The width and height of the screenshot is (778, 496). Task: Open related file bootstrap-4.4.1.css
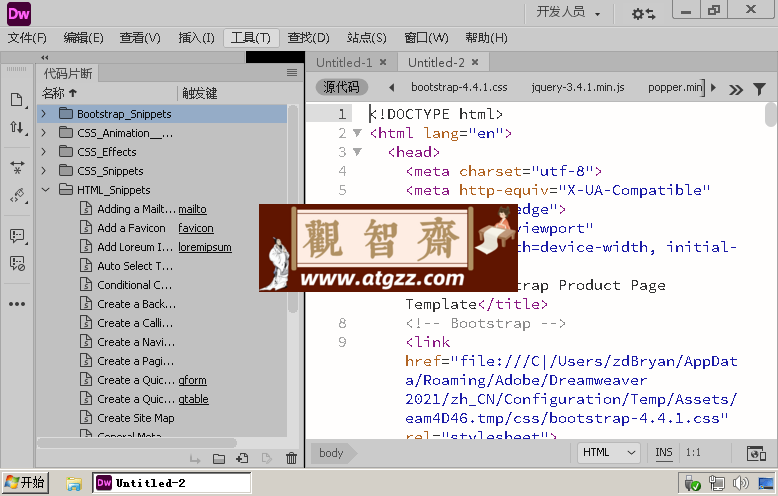pos(459,87)
